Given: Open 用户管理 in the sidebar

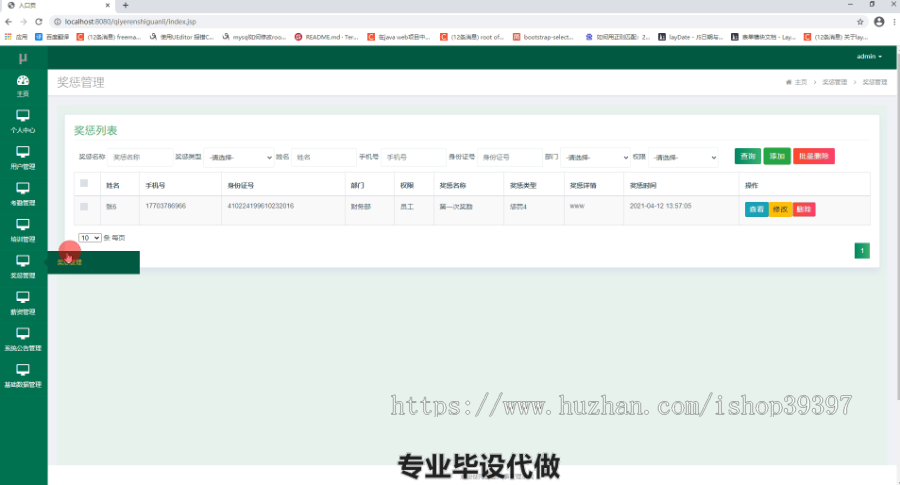Looking at the screenshot, I should pyautogui.click(x=23, y=158).
